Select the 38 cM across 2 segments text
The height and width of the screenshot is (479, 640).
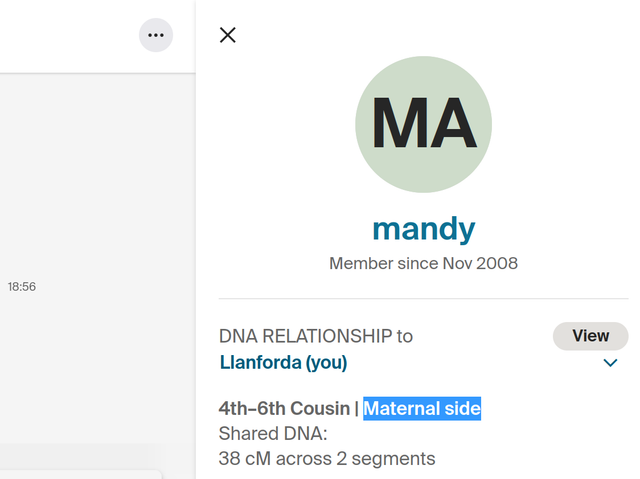click(327, 459)
